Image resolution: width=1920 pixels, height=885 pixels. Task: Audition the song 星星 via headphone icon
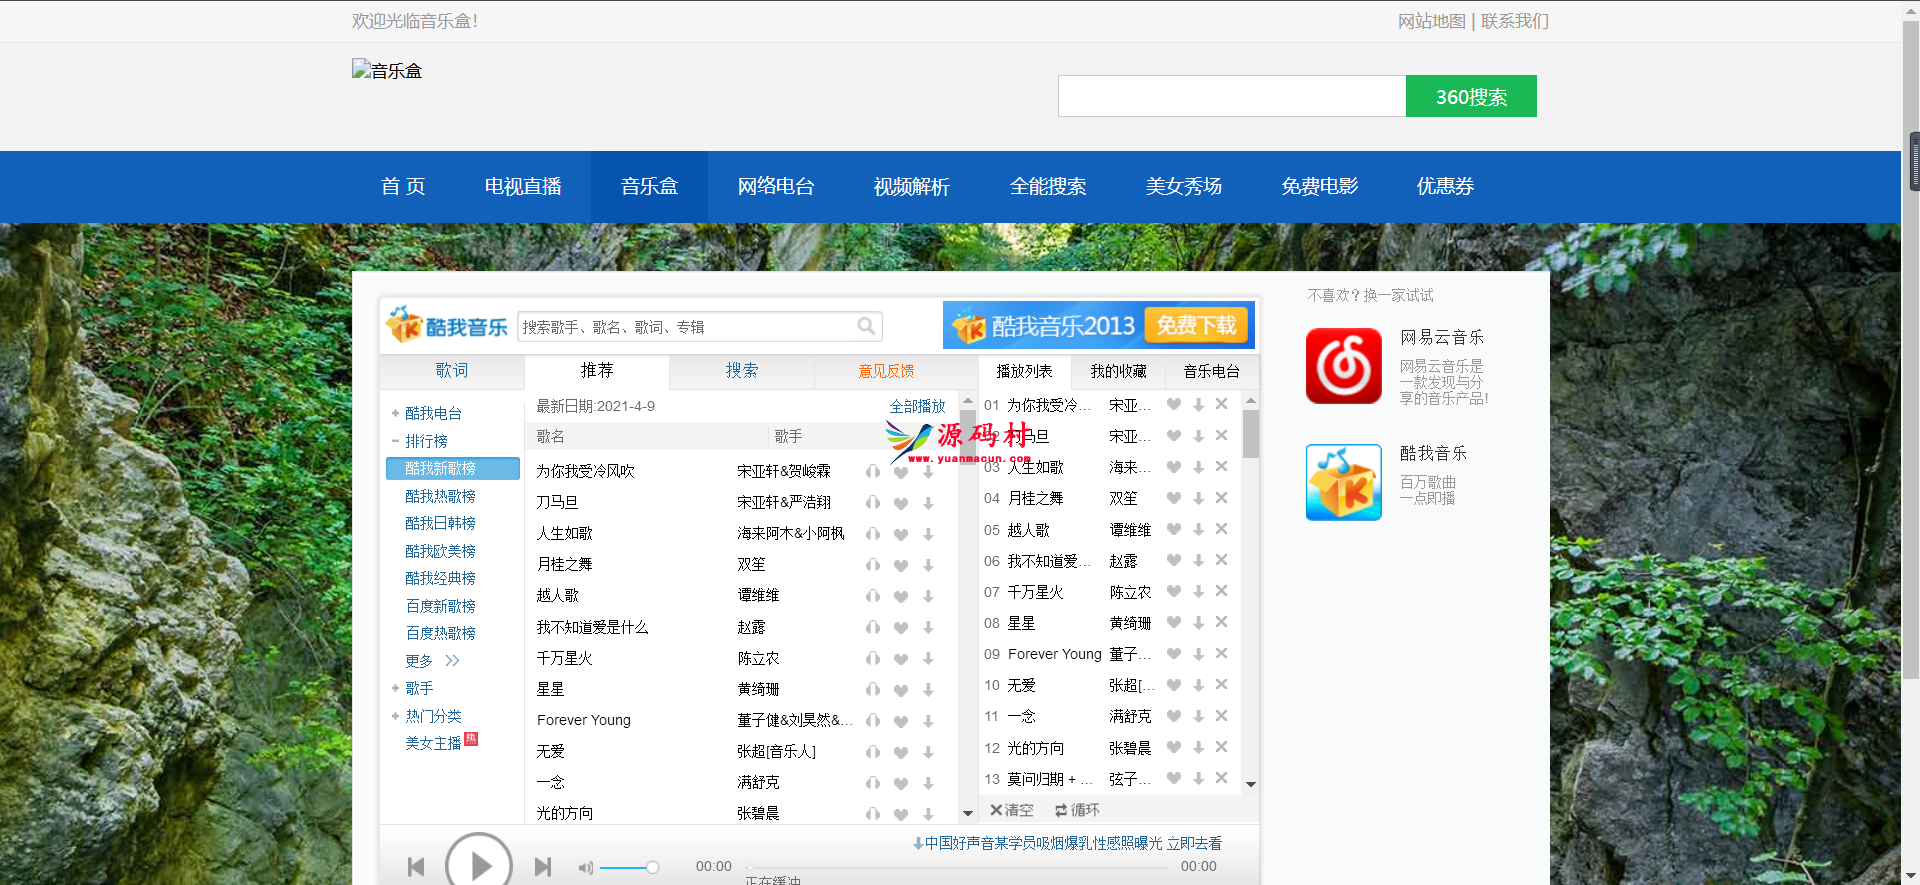click(x=873, y=690)
